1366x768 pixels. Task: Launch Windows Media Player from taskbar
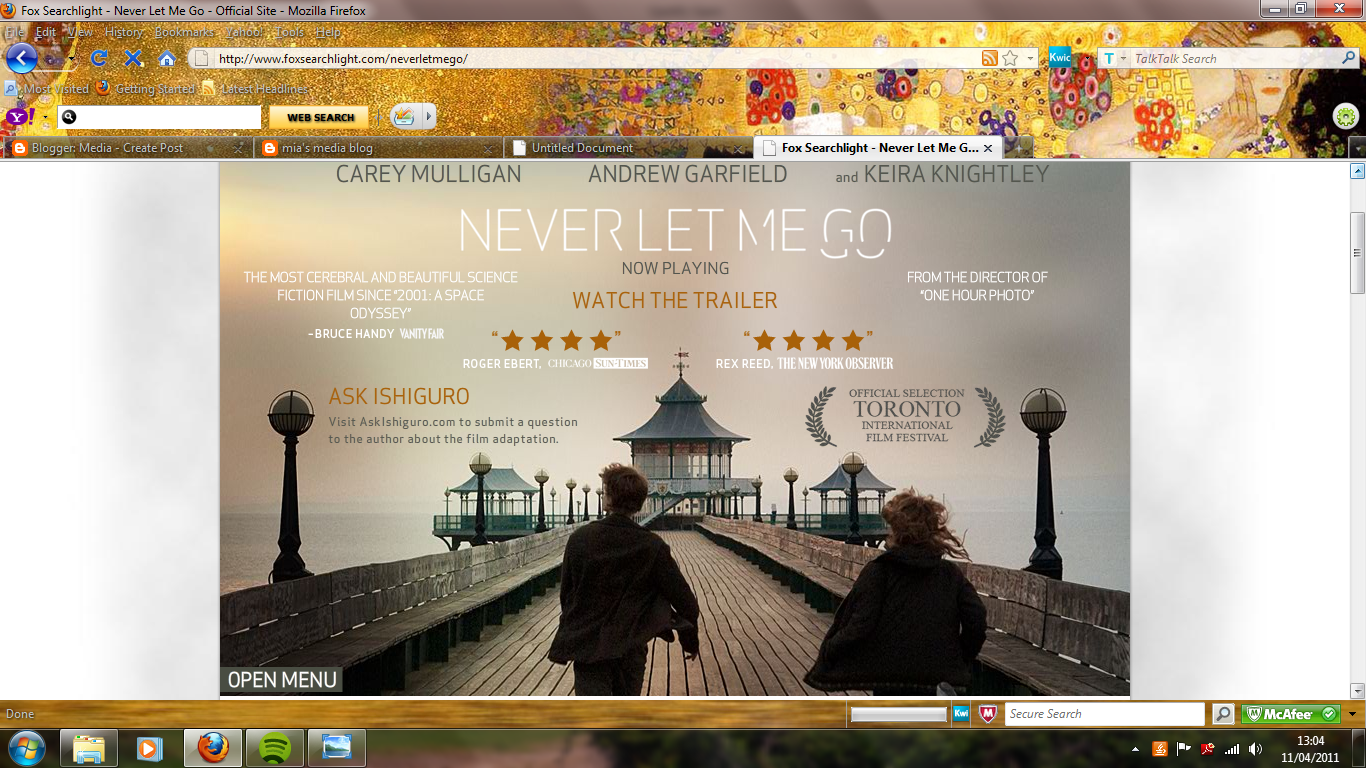pyautogui.click(x=150, y=748)
